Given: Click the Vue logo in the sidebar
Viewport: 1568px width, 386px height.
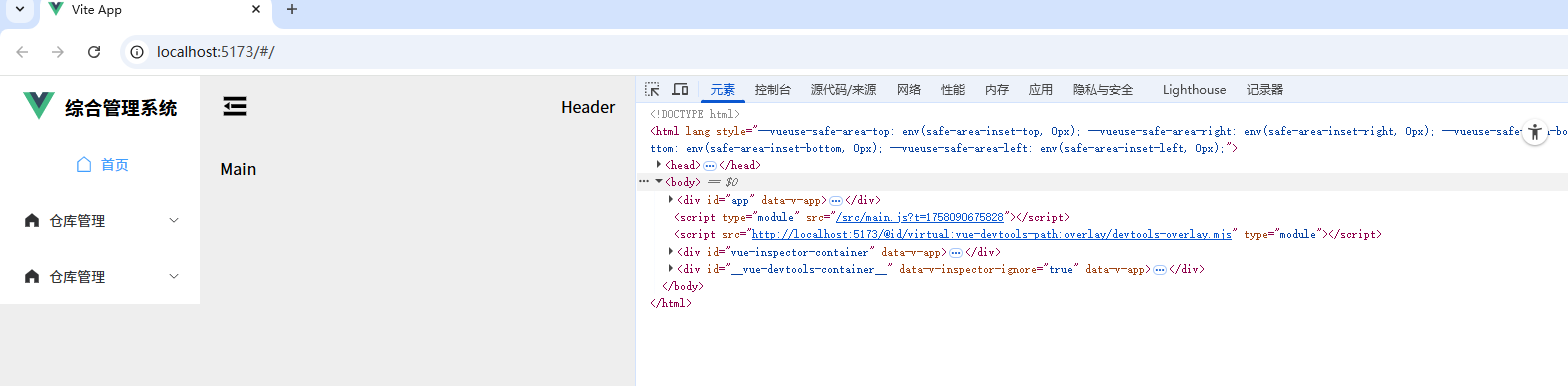Looking at the screenshot, I should coord(39,106).
